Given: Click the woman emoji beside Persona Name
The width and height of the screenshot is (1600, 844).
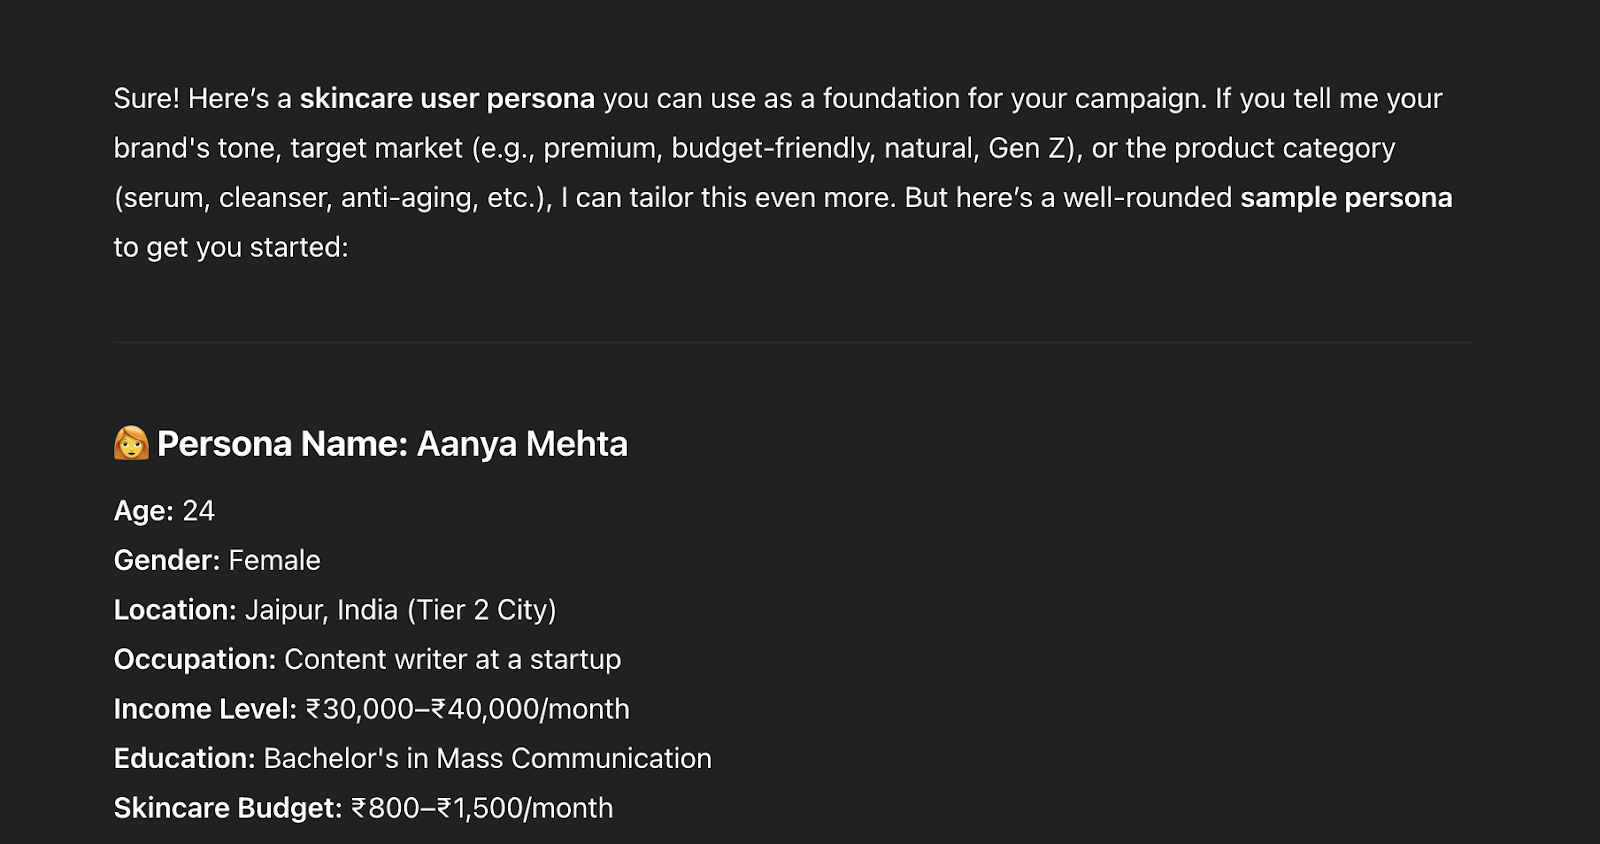Looking at the screenshot, I should coord(131,443).
